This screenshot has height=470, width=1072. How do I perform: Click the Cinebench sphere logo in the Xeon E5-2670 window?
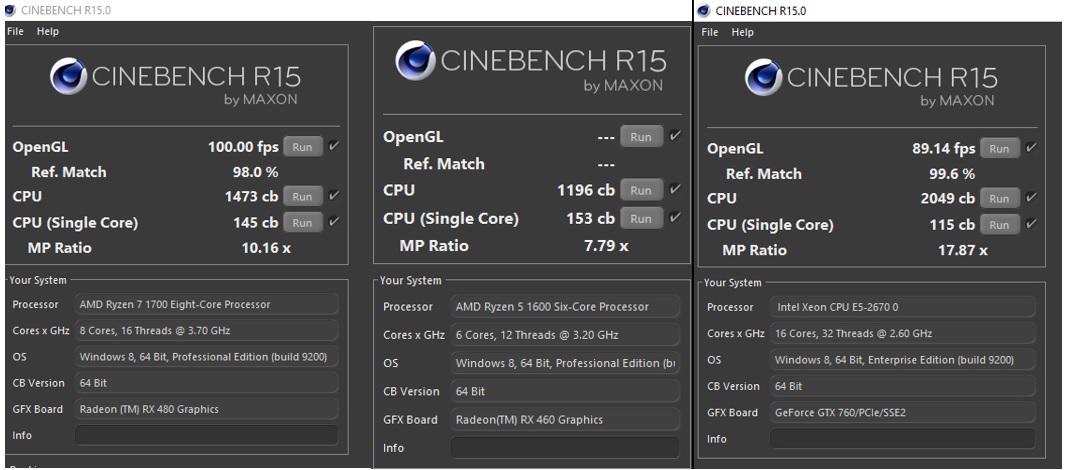point(764,77)
